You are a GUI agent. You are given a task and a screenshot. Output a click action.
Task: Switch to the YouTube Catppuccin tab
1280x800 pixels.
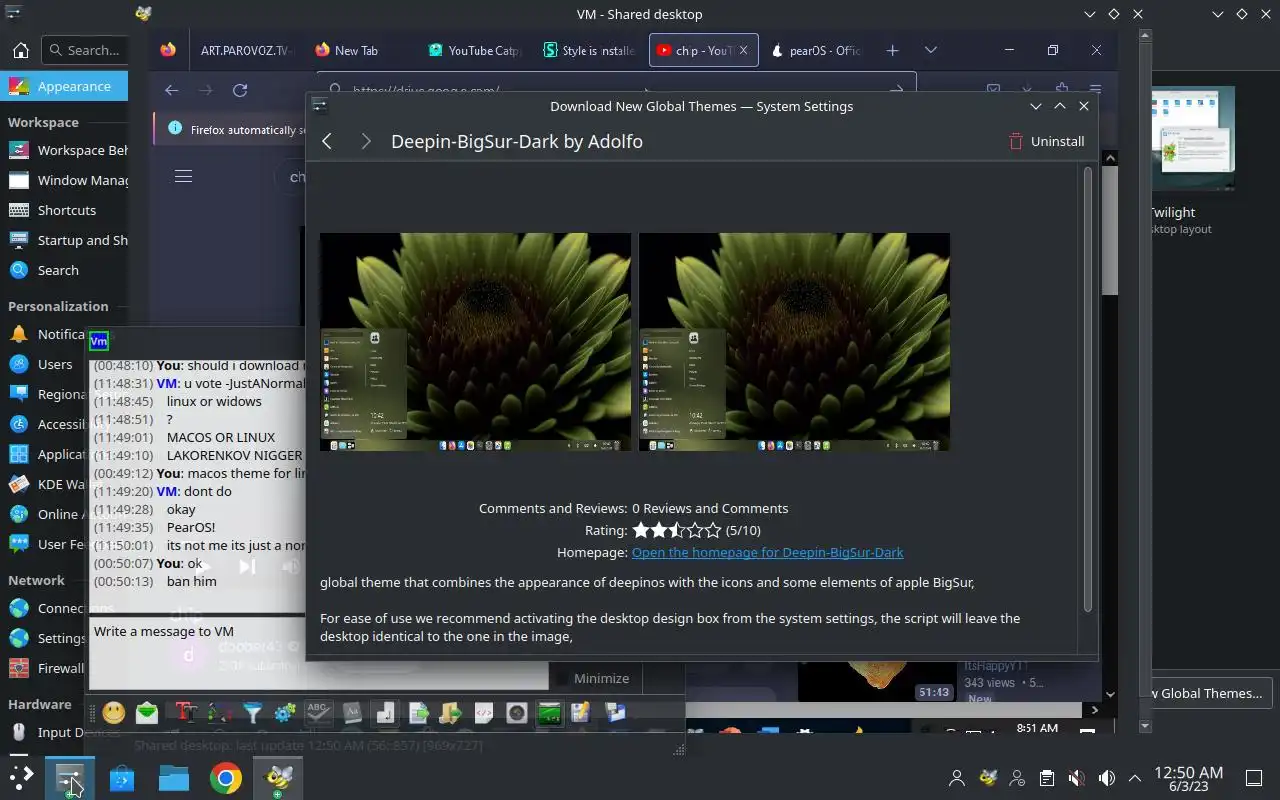pyautogui.click(x=474, y=50)
